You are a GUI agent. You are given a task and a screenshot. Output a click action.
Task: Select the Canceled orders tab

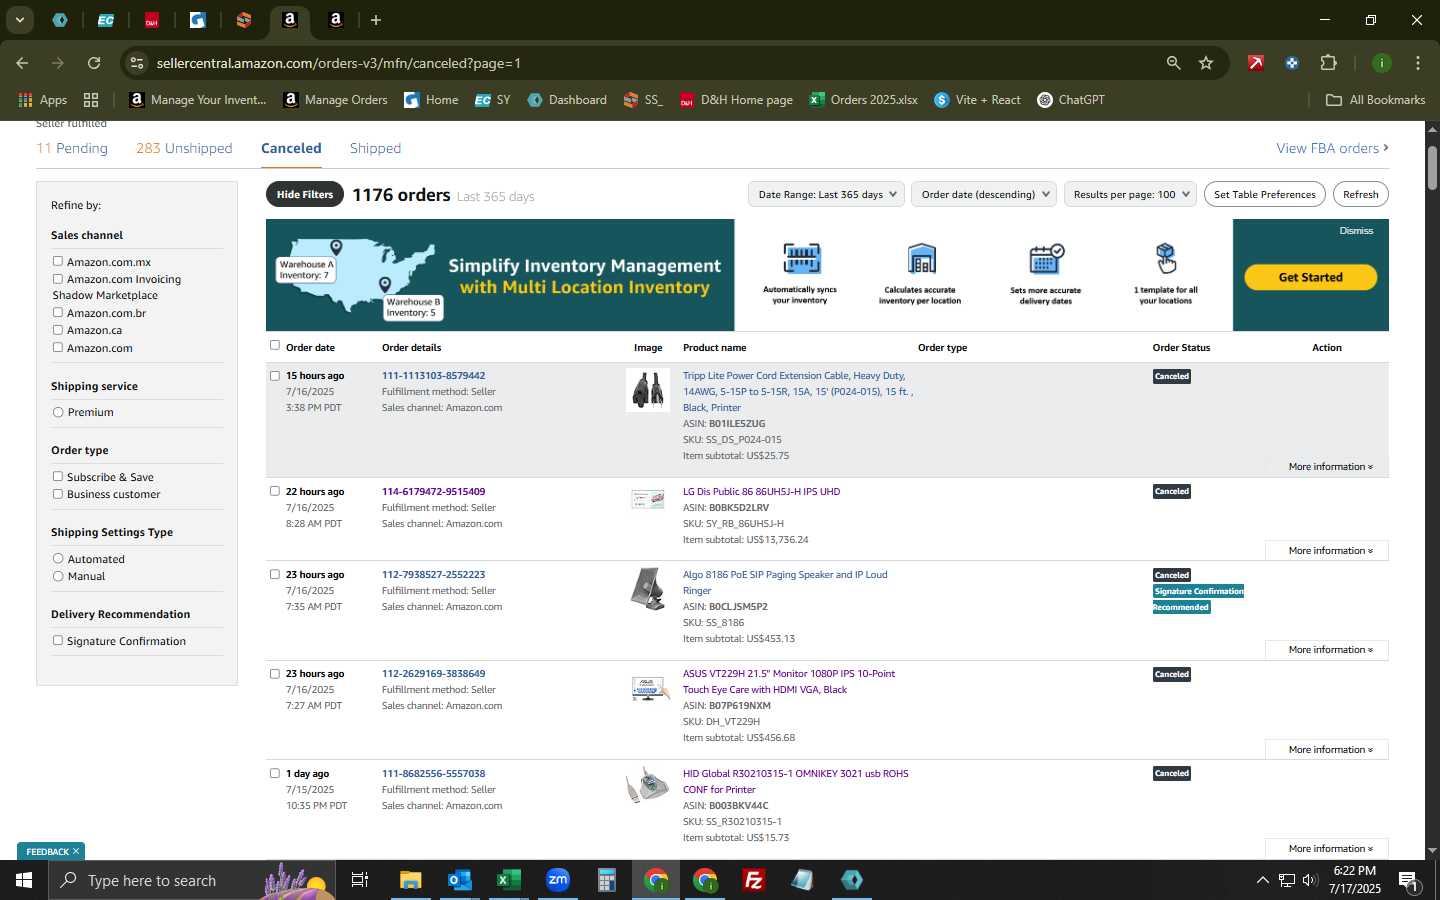[291, 148]
